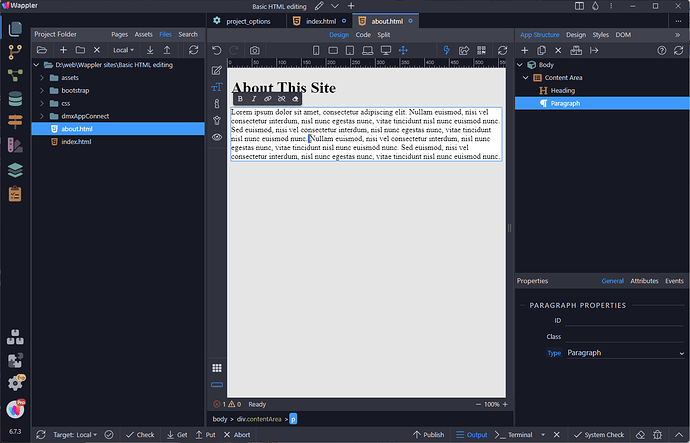This screenshot has height=443, width=690.
Task: Open the Styles panel tab
Action: 600,35
